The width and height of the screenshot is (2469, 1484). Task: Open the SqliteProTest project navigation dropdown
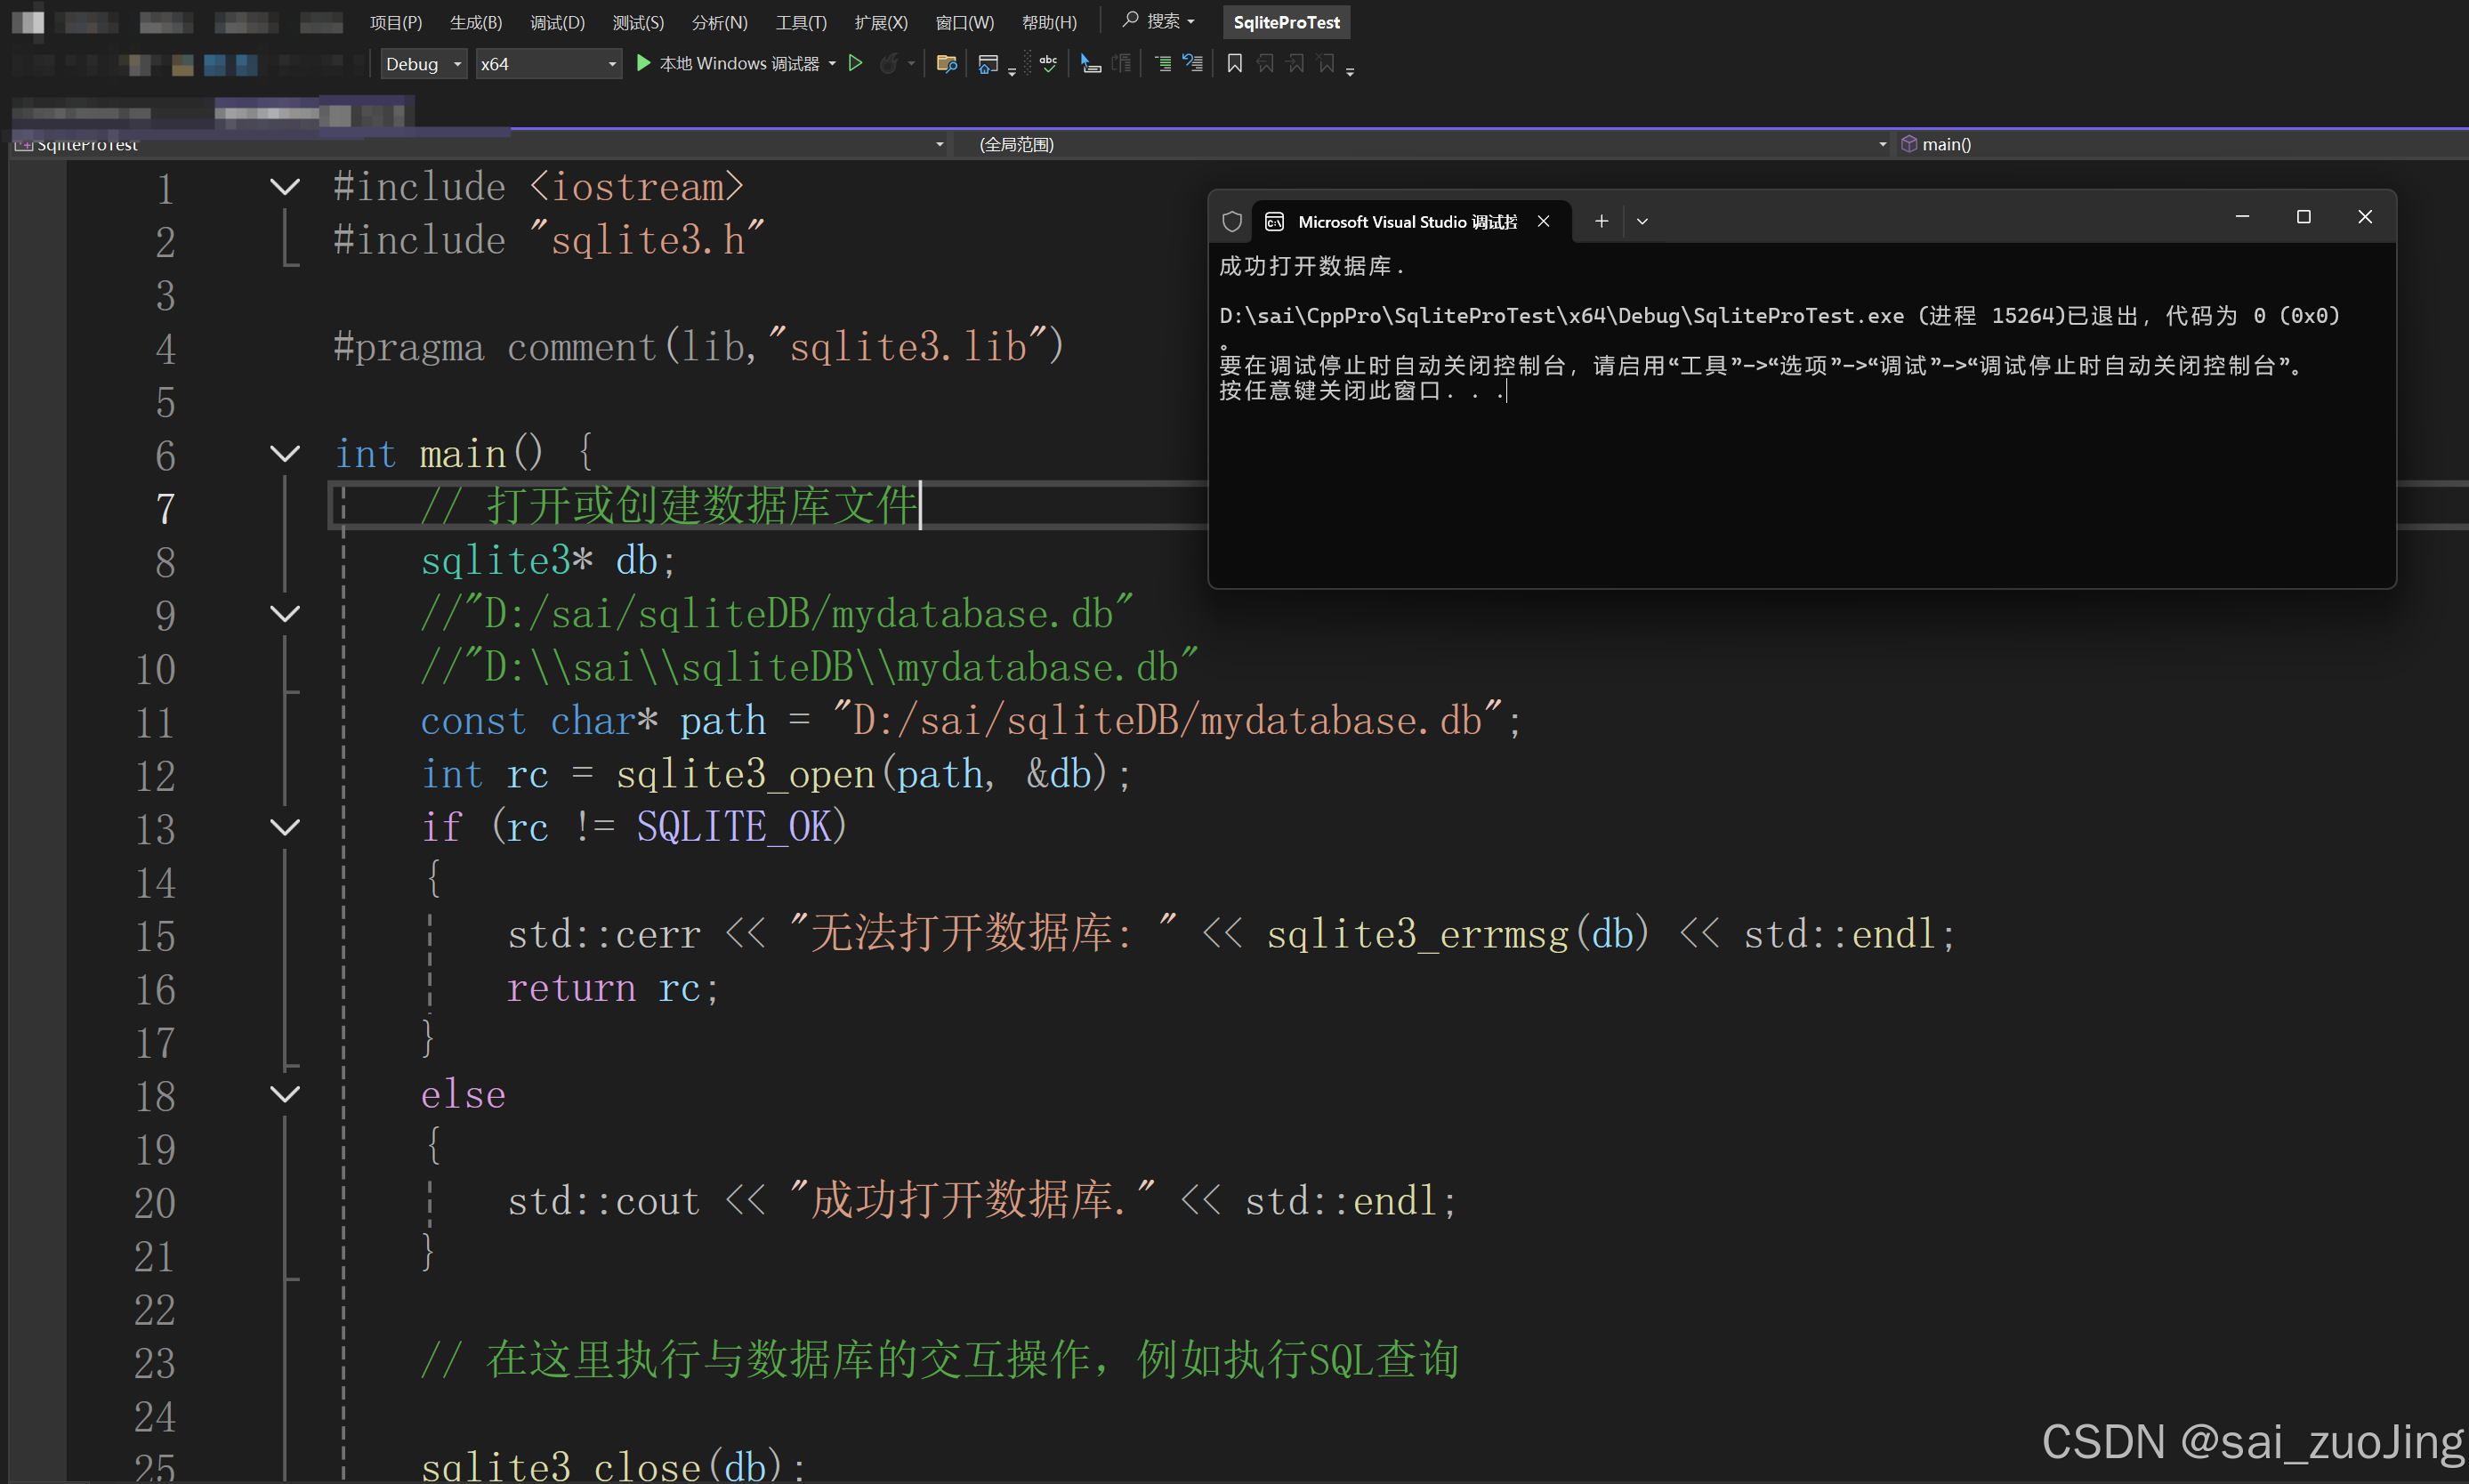[480, 144]
